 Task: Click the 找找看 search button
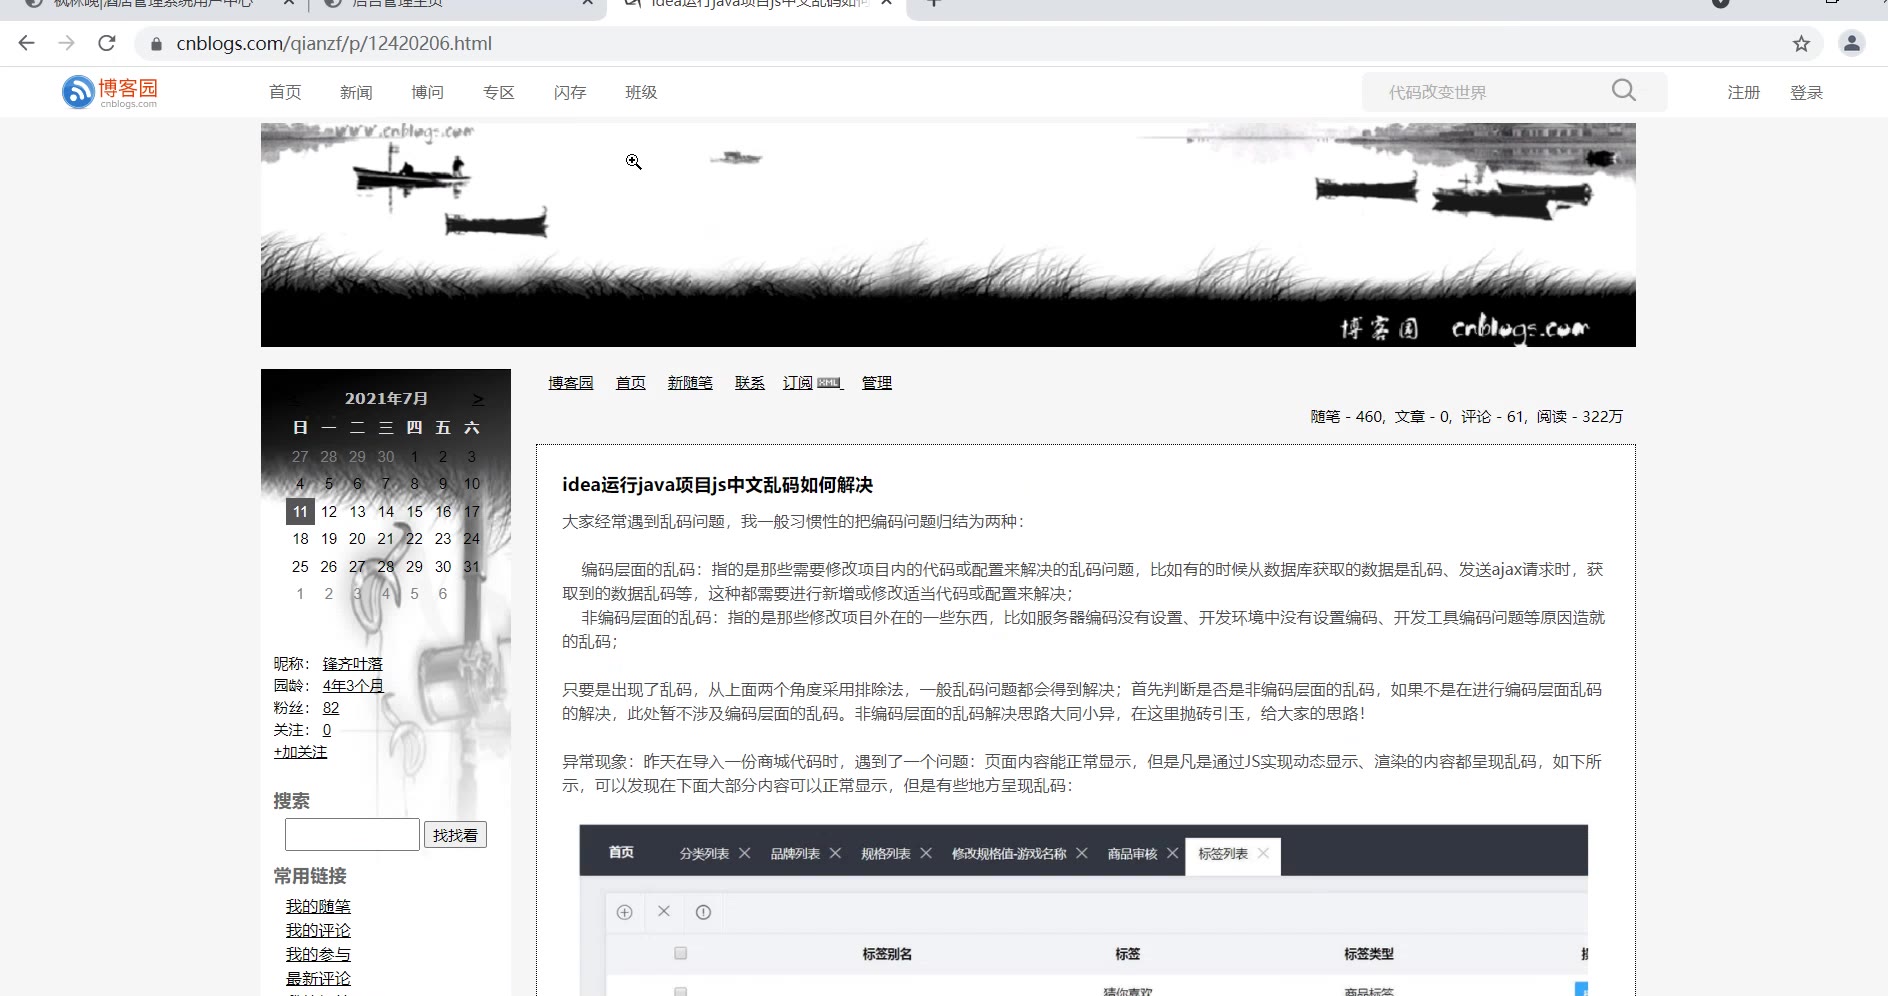click(455, 835)
